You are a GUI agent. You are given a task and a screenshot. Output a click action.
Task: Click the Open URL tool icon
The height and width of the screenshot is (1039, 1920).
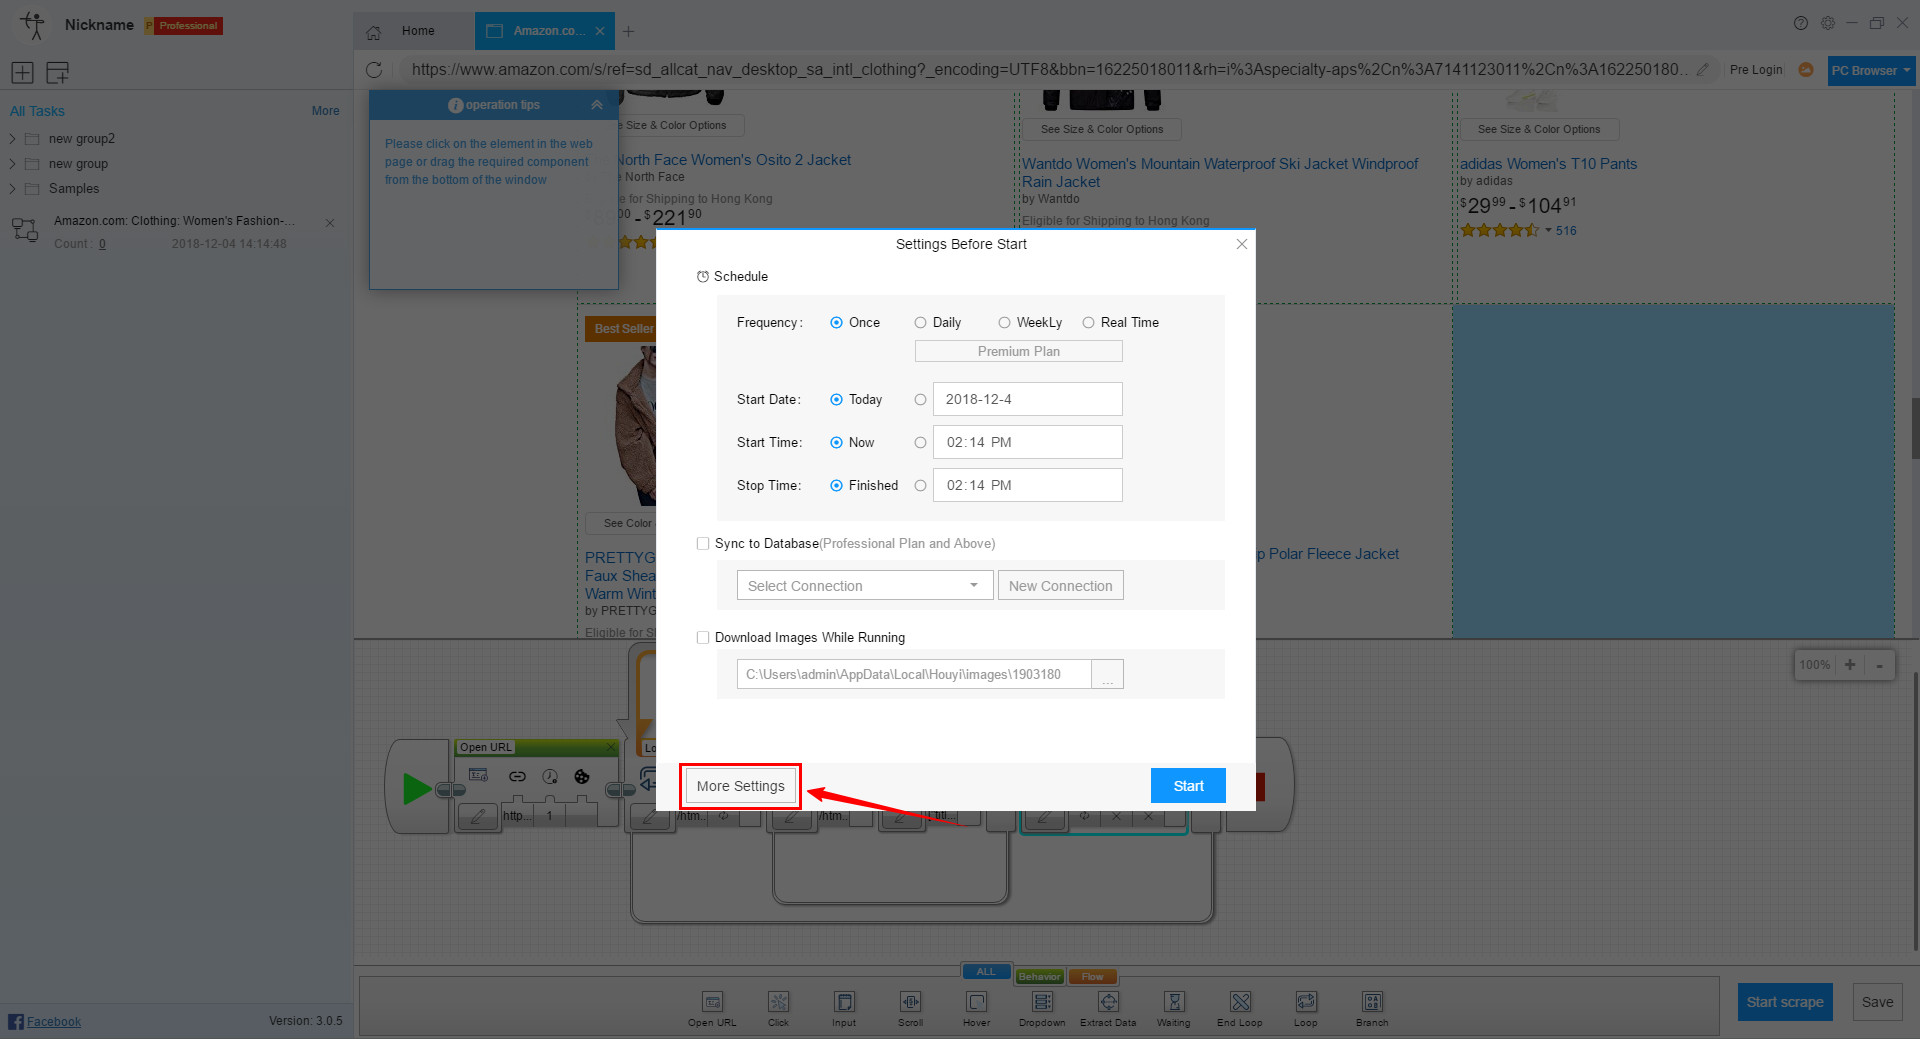[x=712, y=1002]
